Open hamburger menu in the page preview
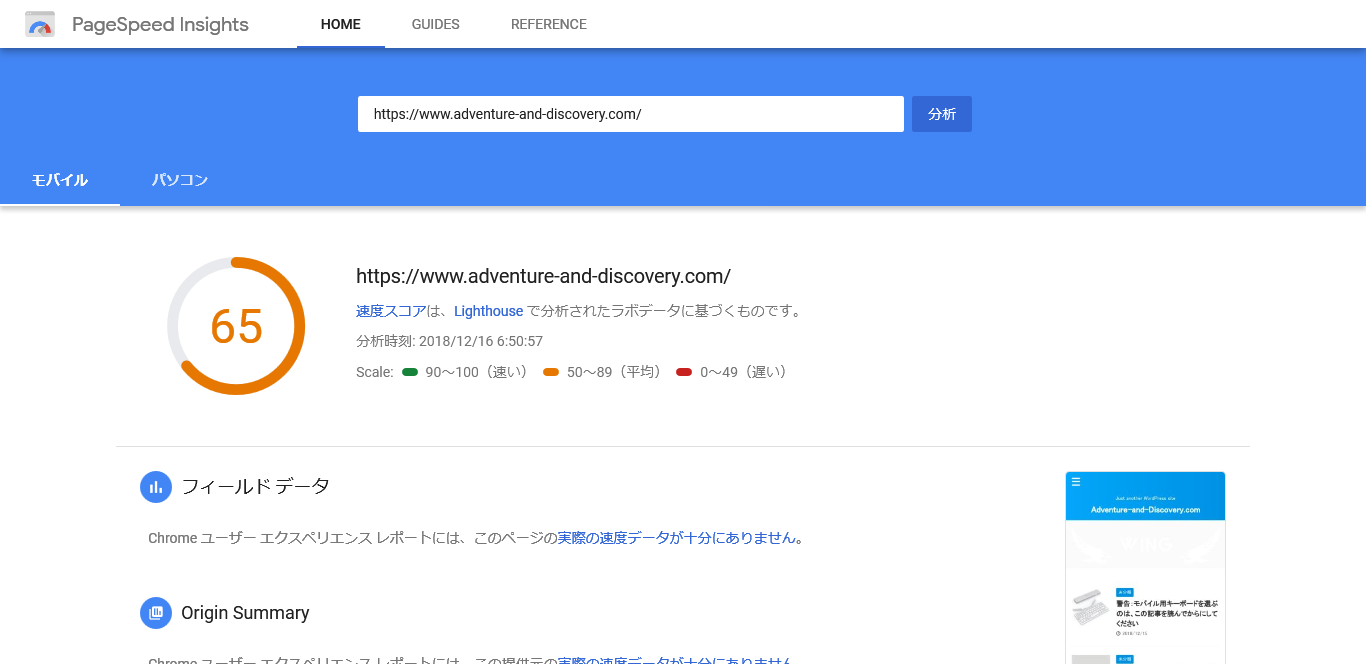Viewport: 1366px width, 664px height. 1076,481
